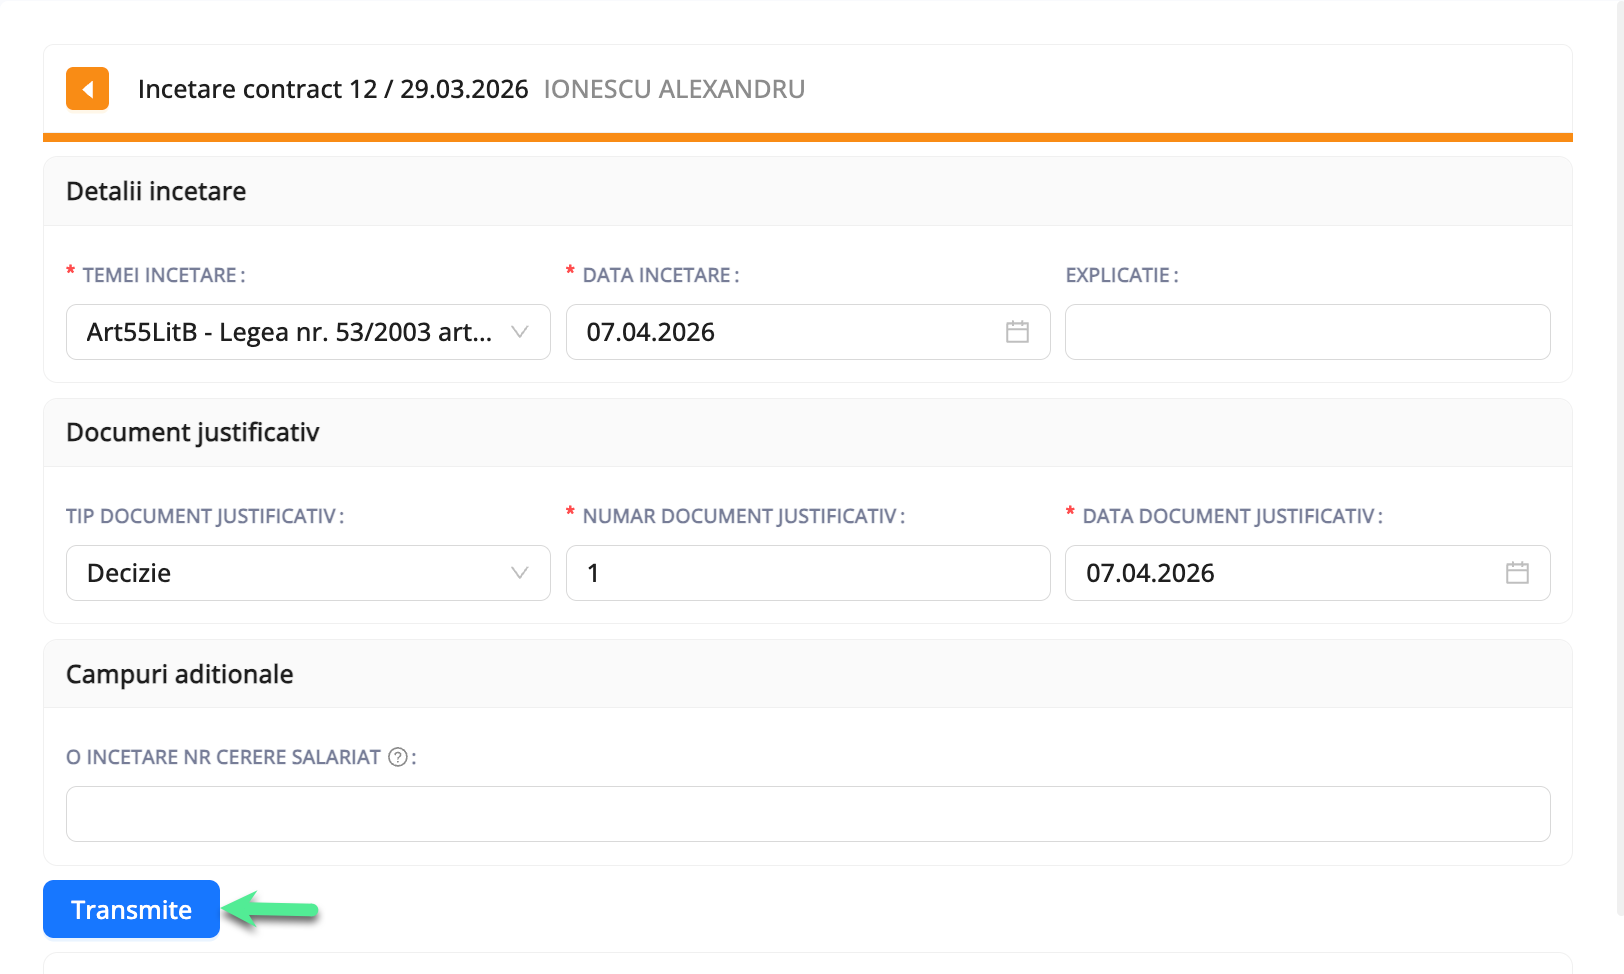
Task: Click the Data Document Justificativ date value
Action: pos(1150,572)
